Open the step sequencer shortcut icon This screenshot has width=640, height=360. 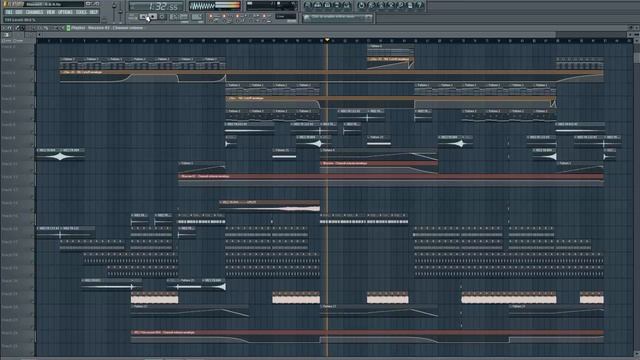pyautogui.click(x=318, y=5)
